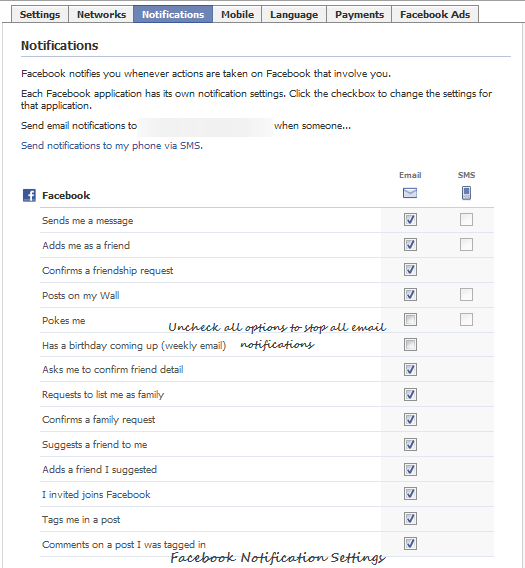525x568 pixels.
Task: Uncheck email for 'Asks me to confirm friend detail'
Action: [410, 369]
